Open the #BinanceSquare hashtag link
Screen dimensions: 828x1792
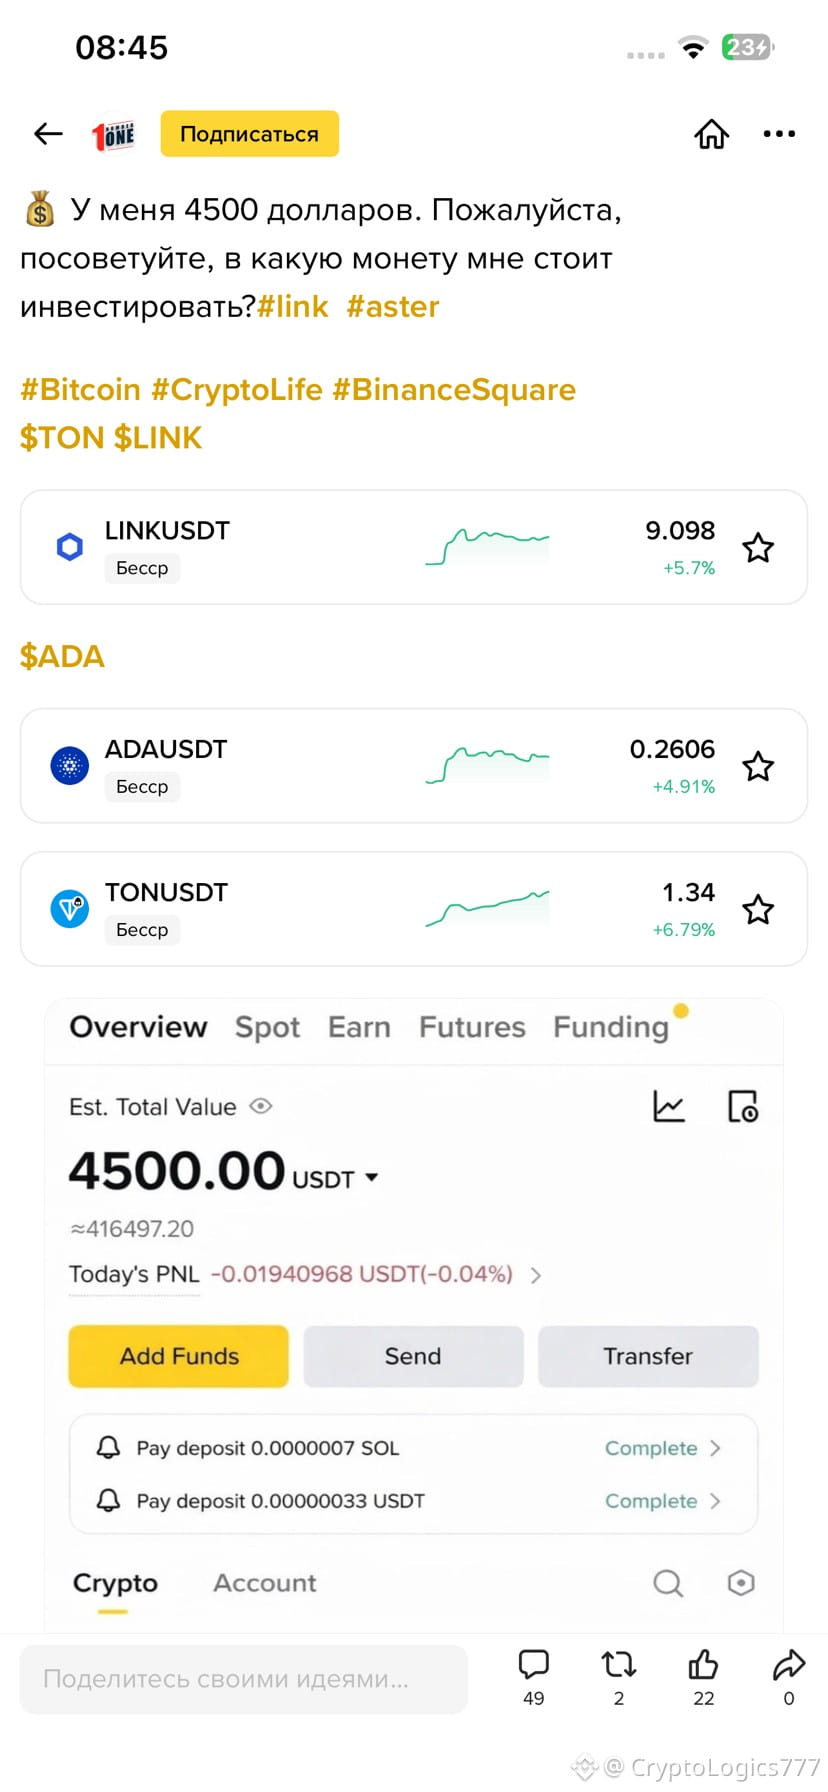454,389
